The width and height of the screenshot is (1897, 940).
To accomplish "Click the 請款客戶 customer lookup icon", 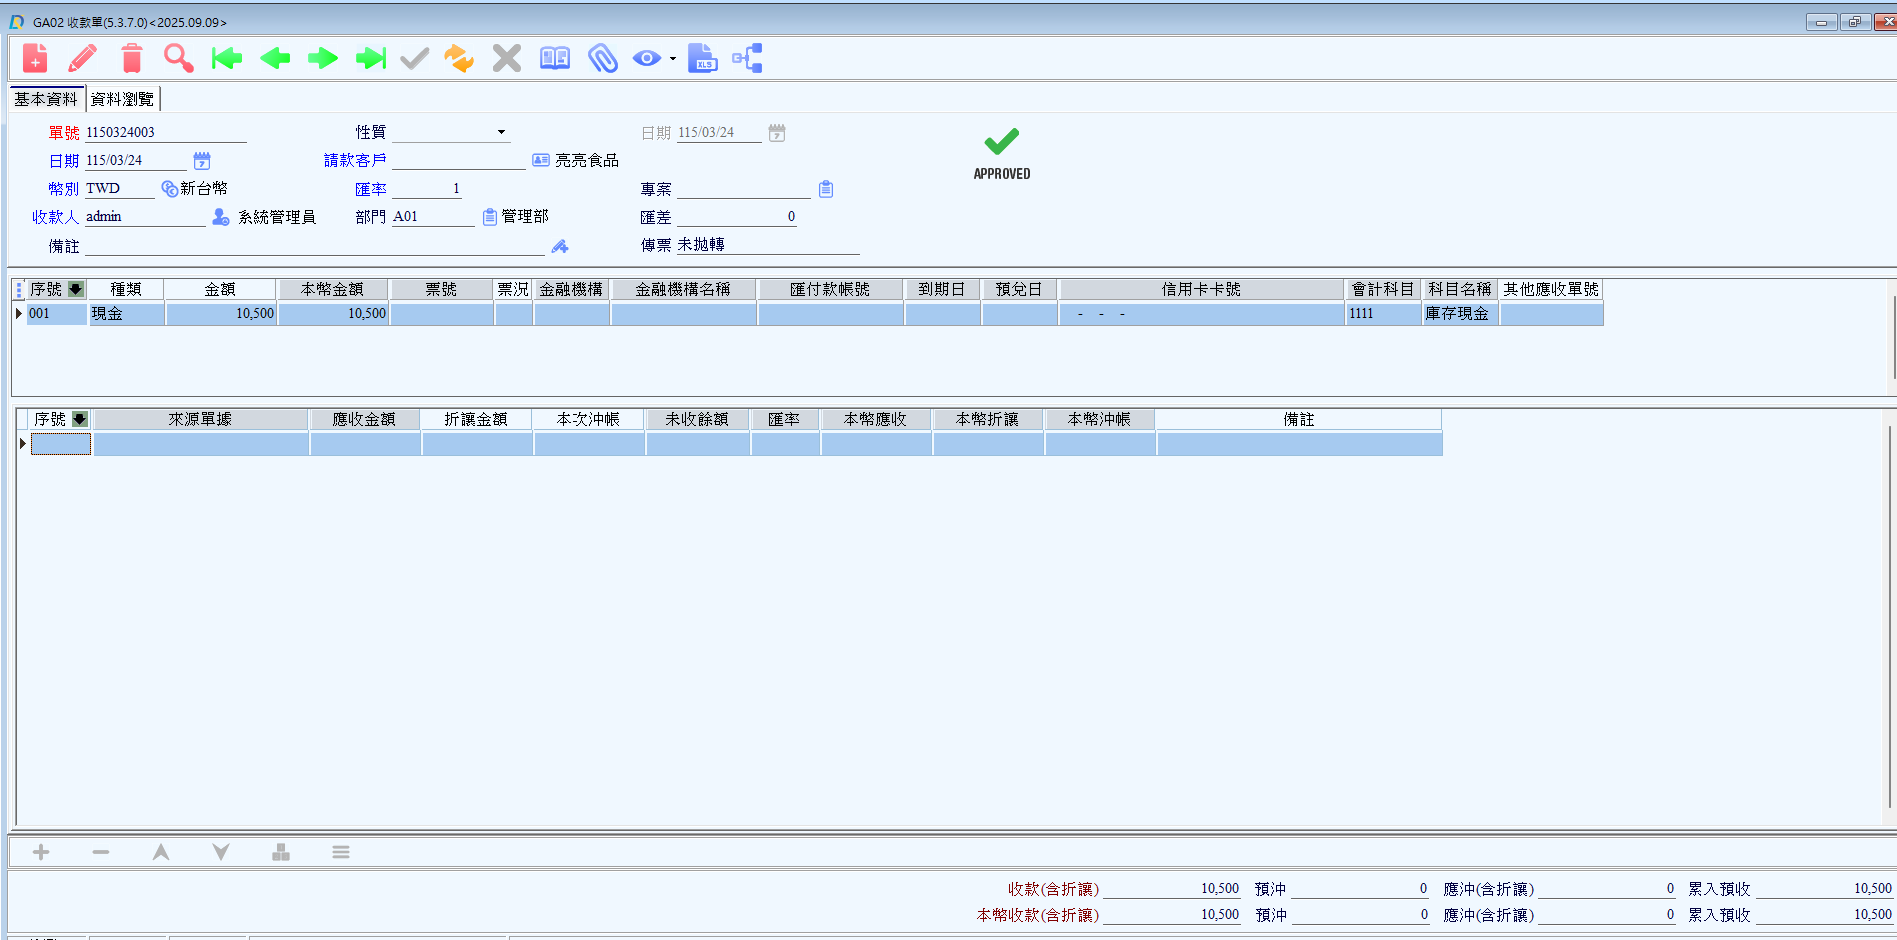I will (541, 160).
